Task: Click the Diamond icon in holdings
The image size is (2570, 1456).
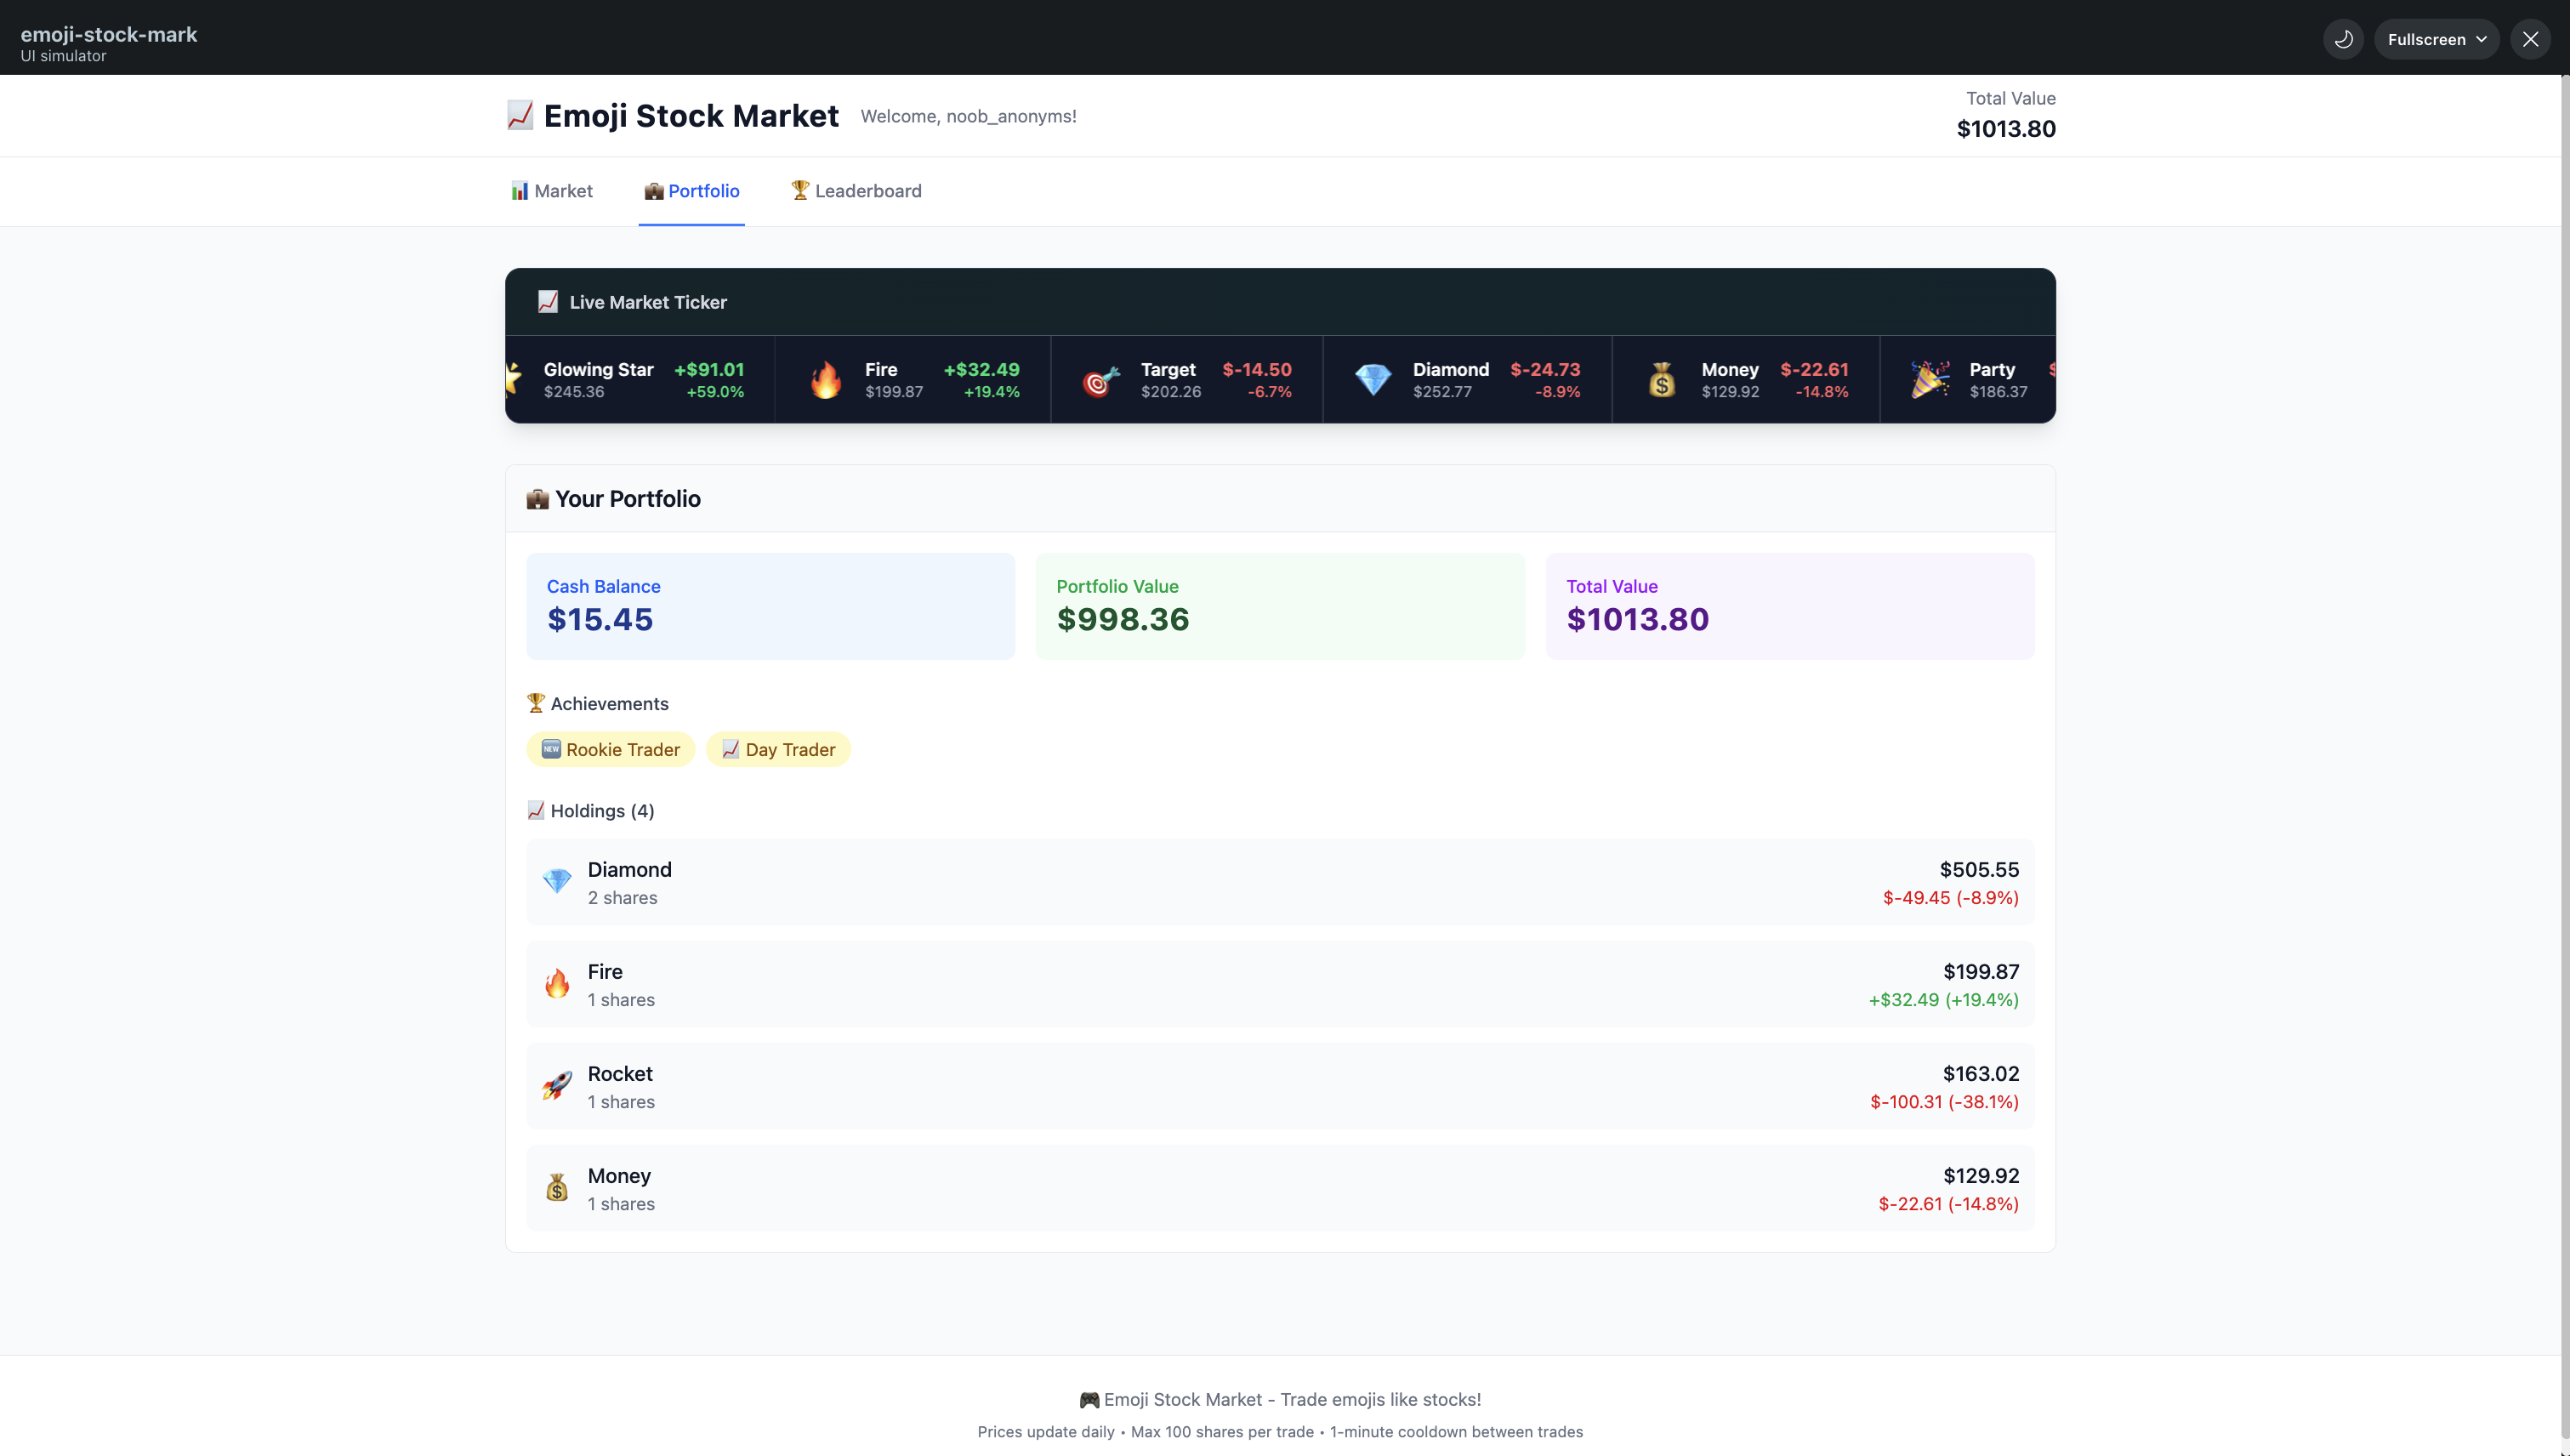Action: [557, 881]
